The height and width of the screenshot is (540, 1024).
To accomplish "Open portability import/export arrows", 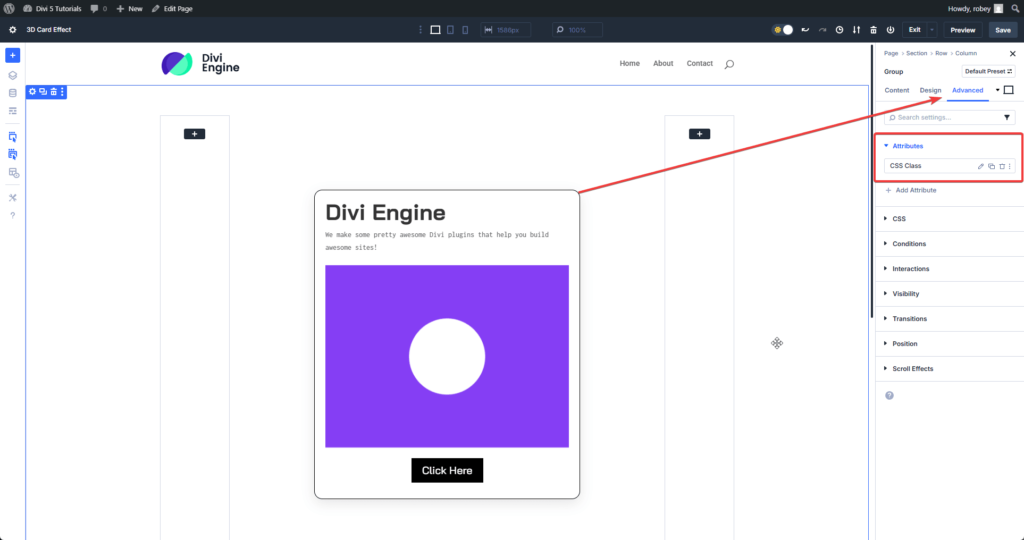I will coord(856,30).
